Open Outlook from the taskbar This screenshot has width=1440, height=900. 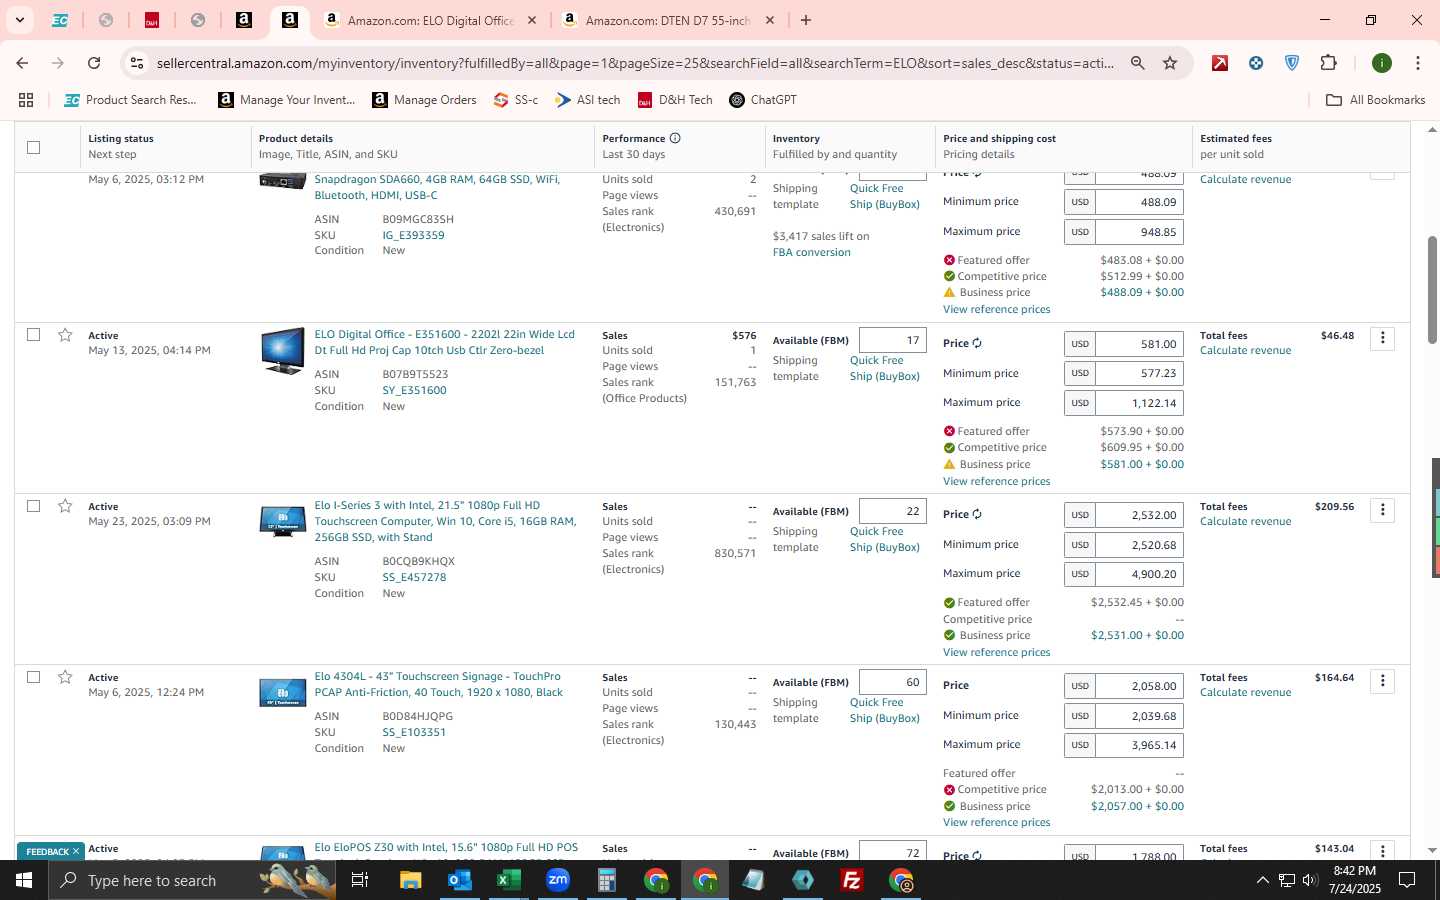click(x=459, y=880)
